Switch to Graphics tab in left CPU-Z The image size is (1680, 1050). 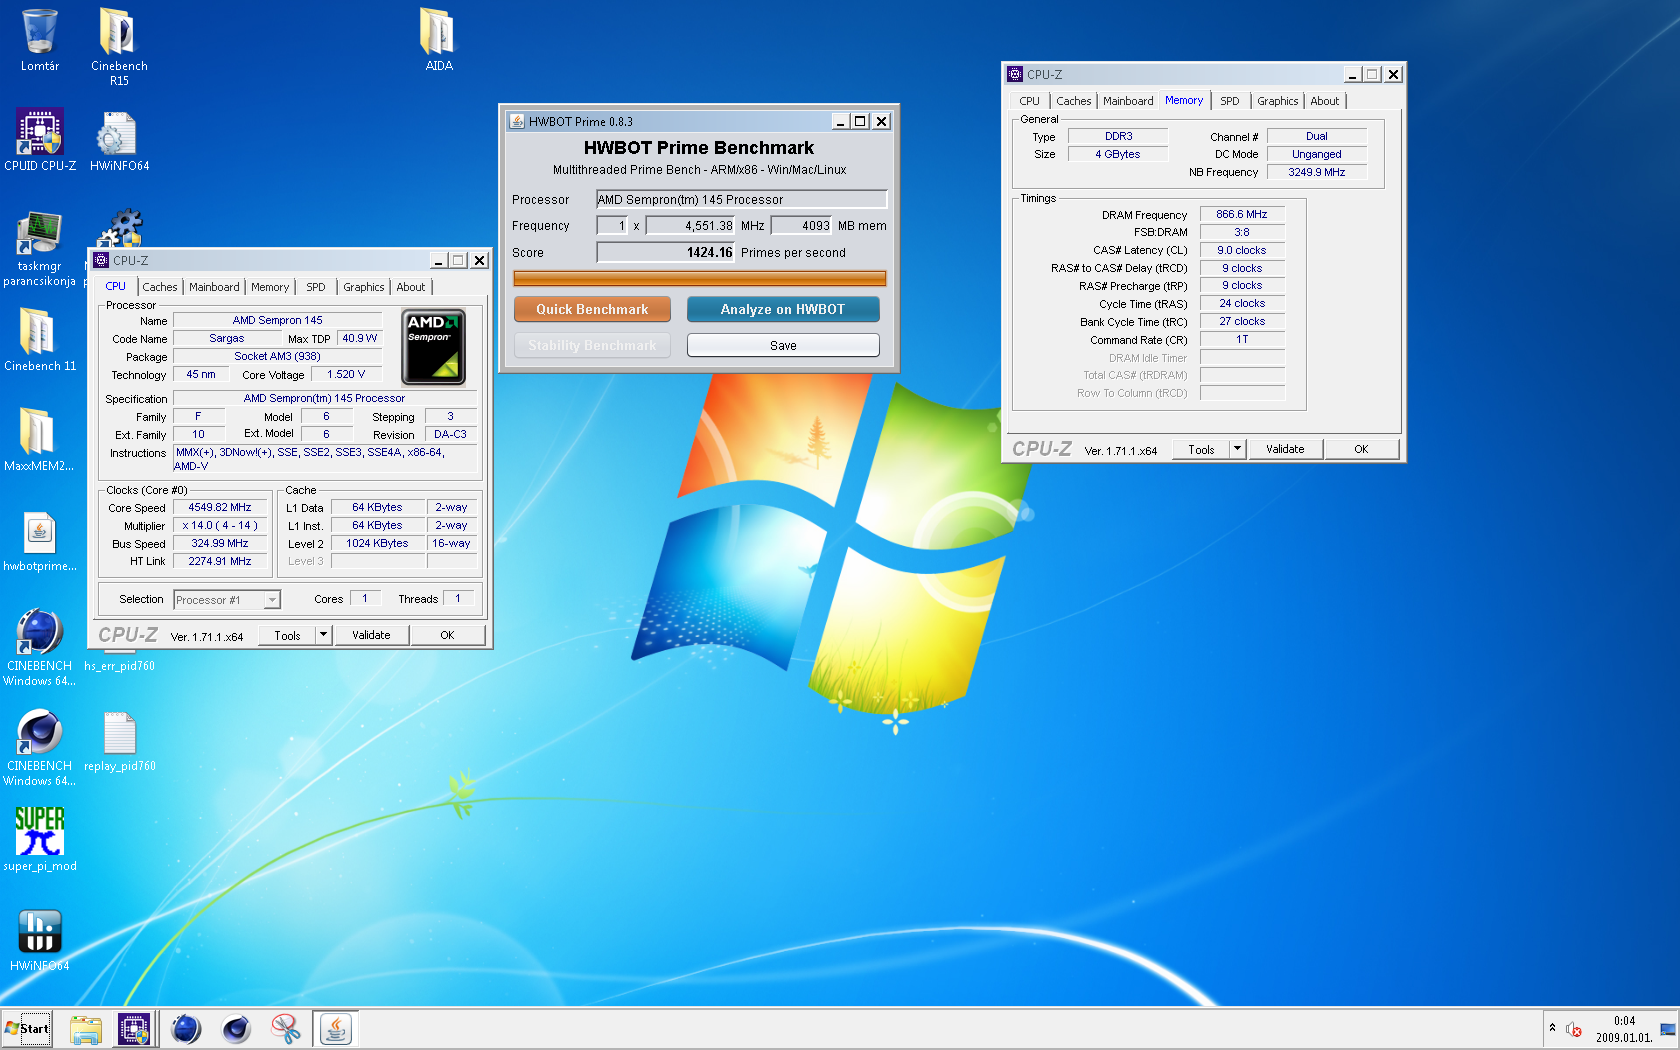364,287
